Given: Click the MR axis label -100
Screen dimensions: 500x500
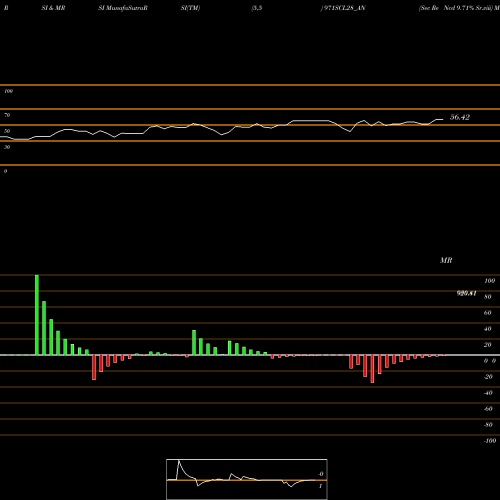Looking at the screenshot, I should (490, 441).
